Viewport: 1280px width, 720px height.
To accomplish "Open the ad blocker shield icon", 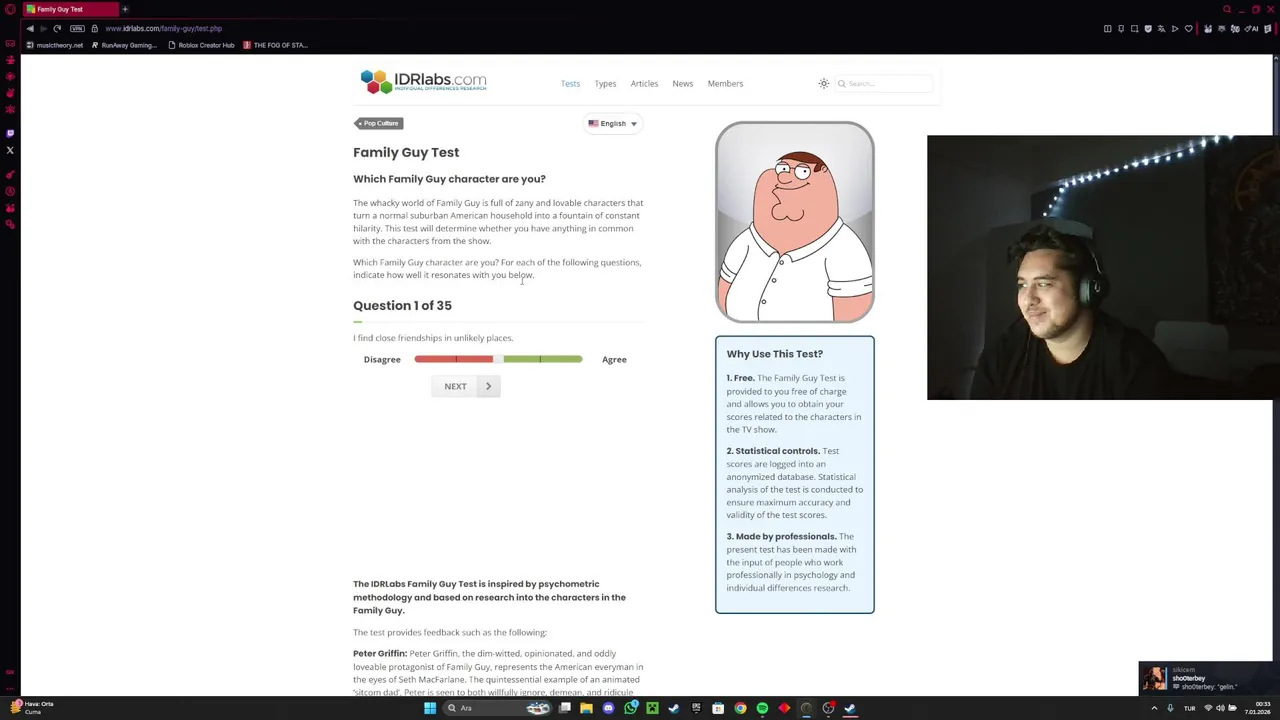I will click(x=1148, y=29).
